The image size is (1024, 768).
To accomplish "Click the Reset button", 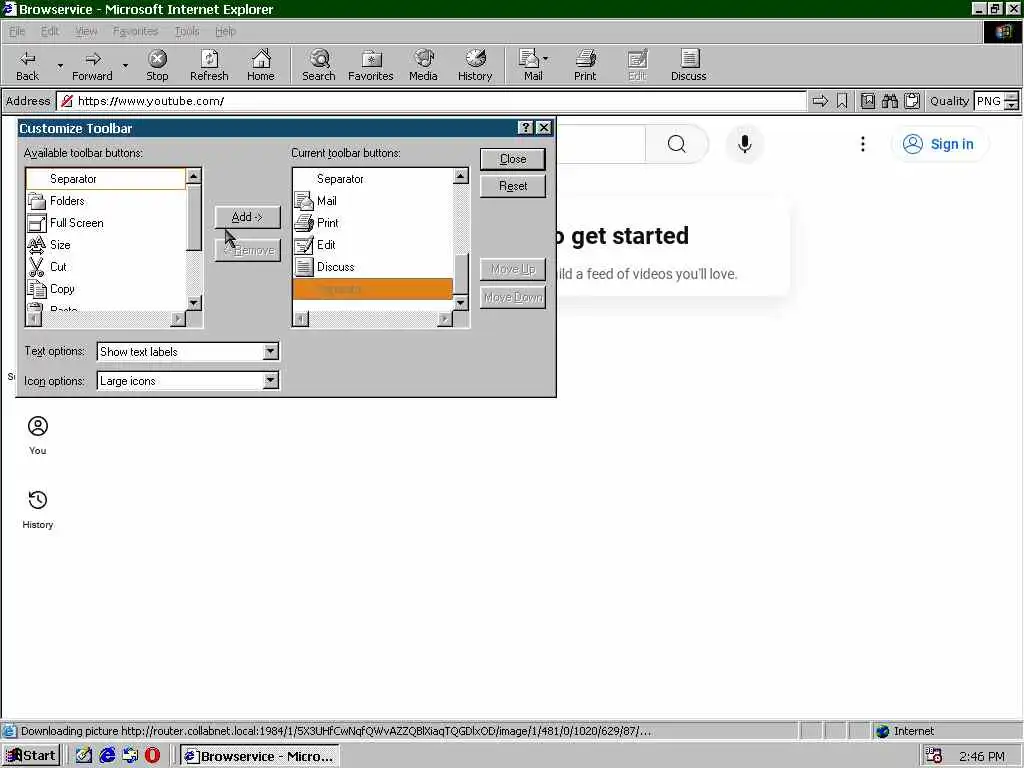I will tap(513, 186).
